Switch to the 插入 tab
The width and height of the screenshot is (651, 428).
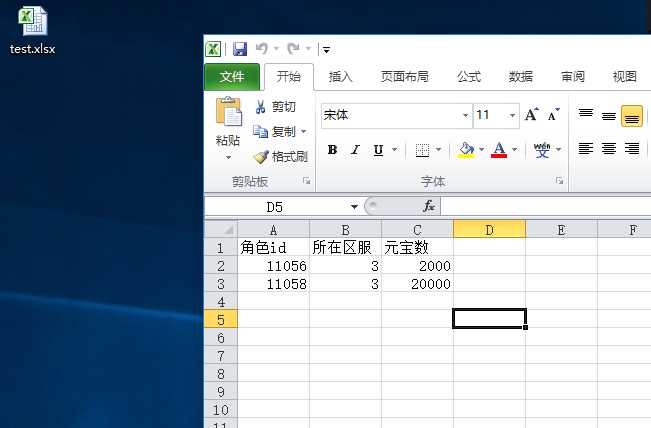(x=340, y=77)
